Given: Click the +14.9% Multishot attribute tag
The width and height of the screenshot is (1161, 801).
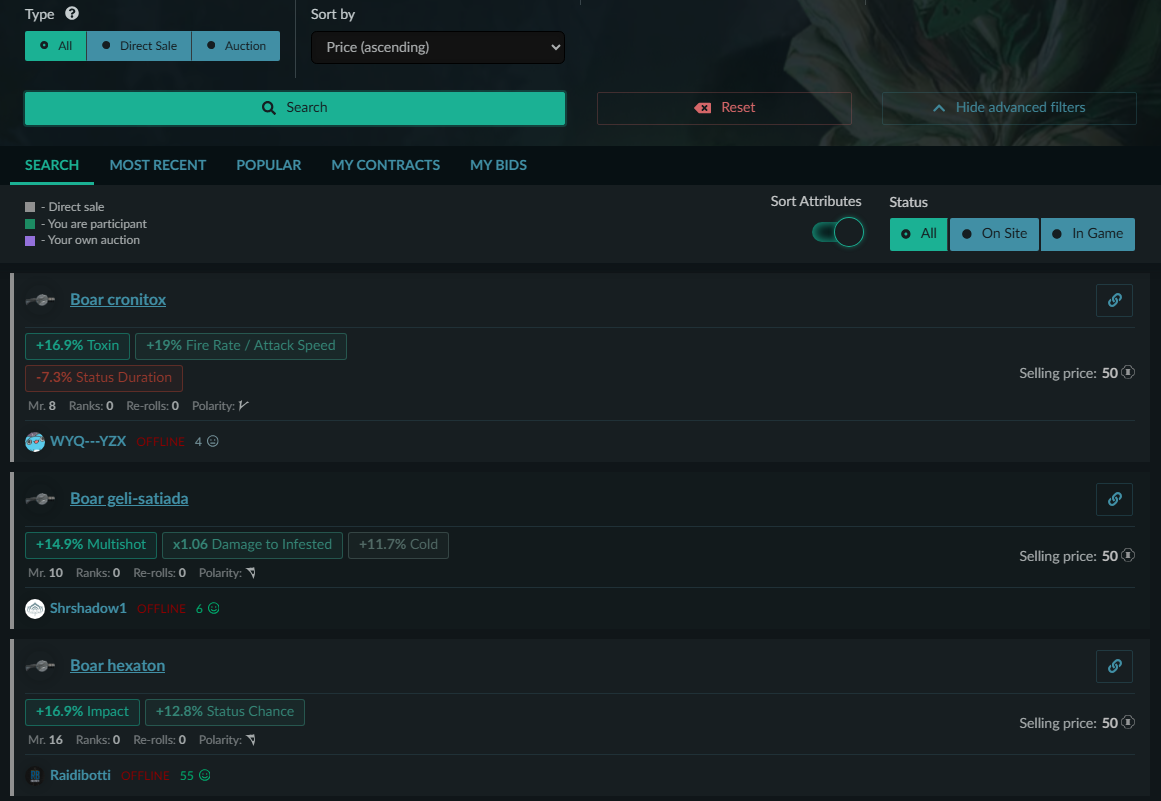Looking at the screenshot, I should pyautogui.click(x=91, y=545).
